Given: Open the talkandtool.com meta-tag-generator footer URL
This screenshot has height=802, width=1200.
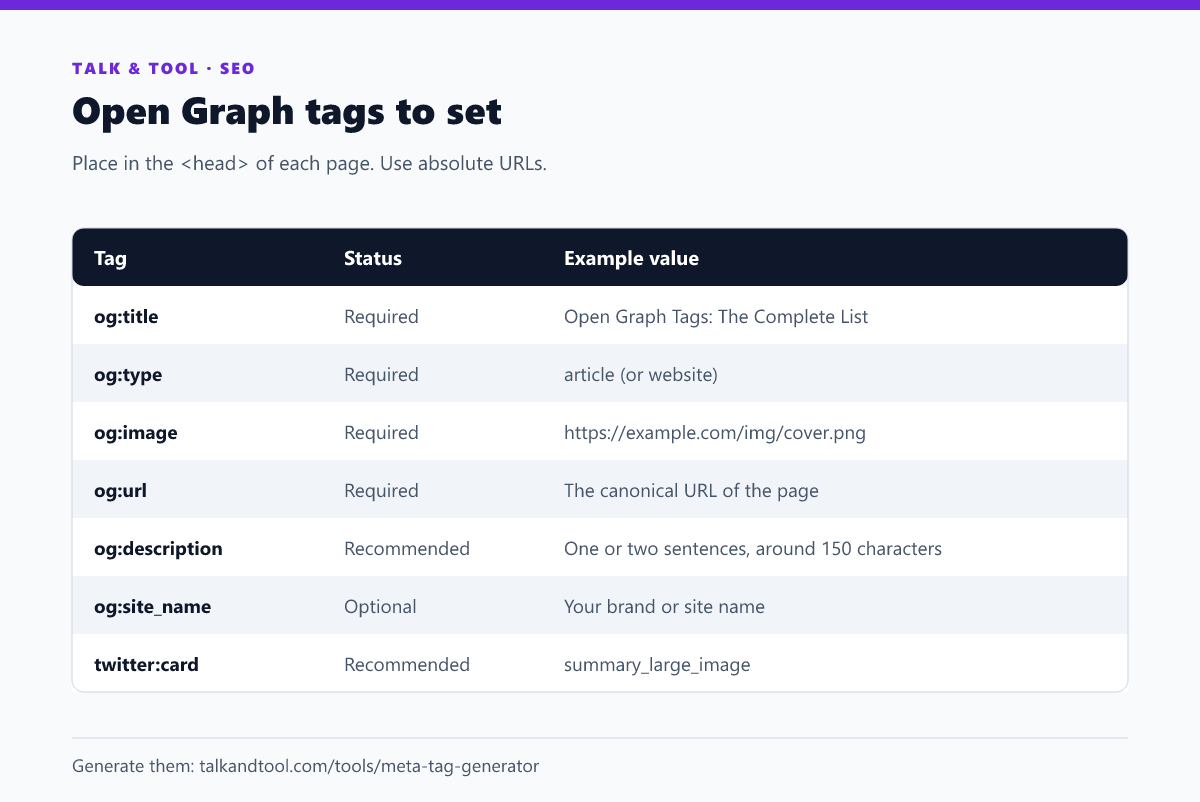Looking at the screenshot, I should 369,767.
